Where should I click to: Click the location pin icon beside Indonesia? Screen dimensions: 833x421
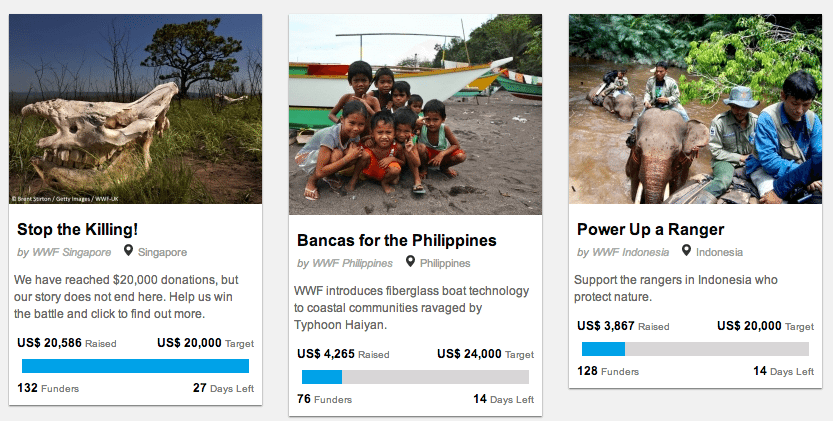click(x=686, y=251)
